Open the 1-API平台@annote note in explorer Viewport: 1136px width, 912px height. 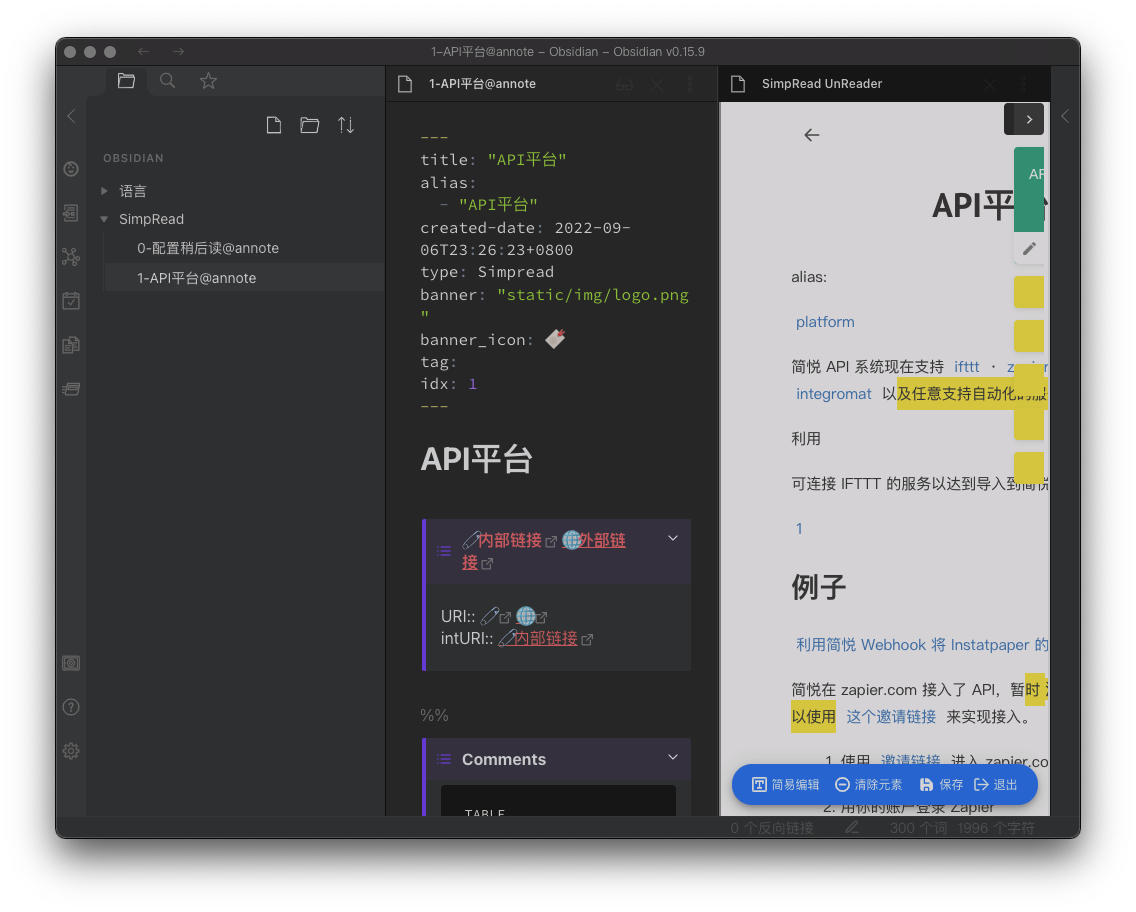tap(196, 278)
